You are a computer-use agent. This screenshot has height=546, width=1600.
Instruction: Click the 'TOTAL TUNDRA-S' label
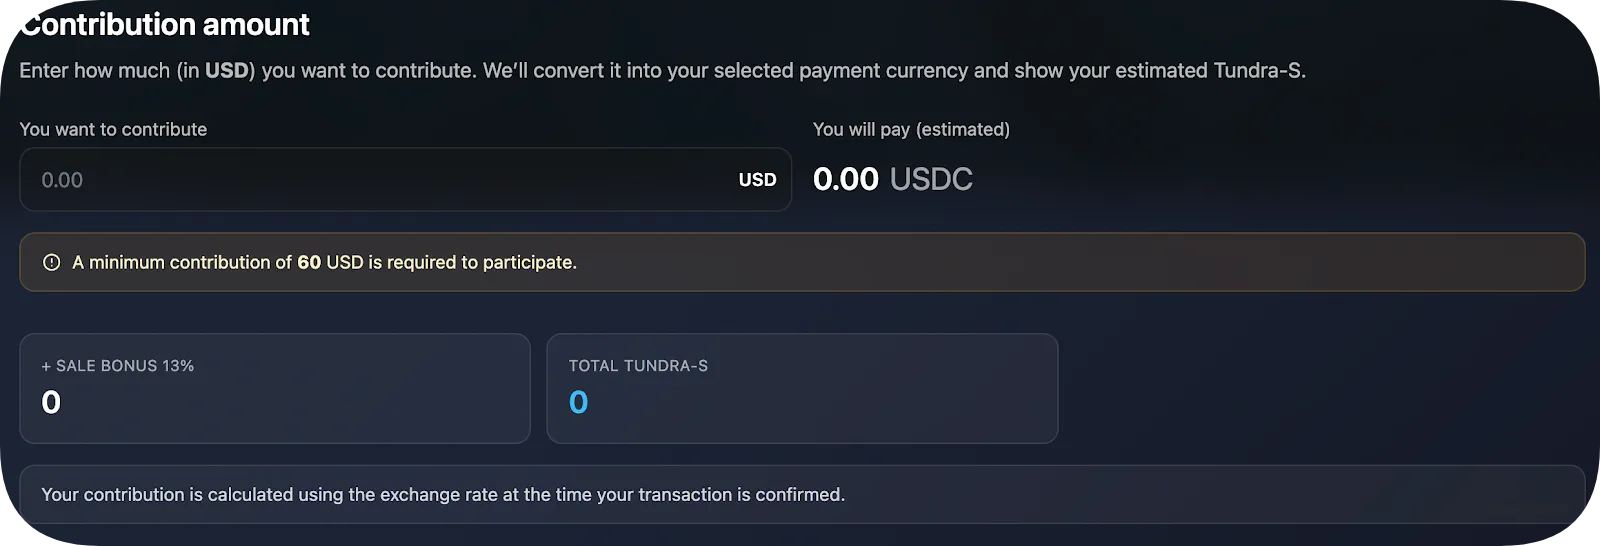coord(638,366)
